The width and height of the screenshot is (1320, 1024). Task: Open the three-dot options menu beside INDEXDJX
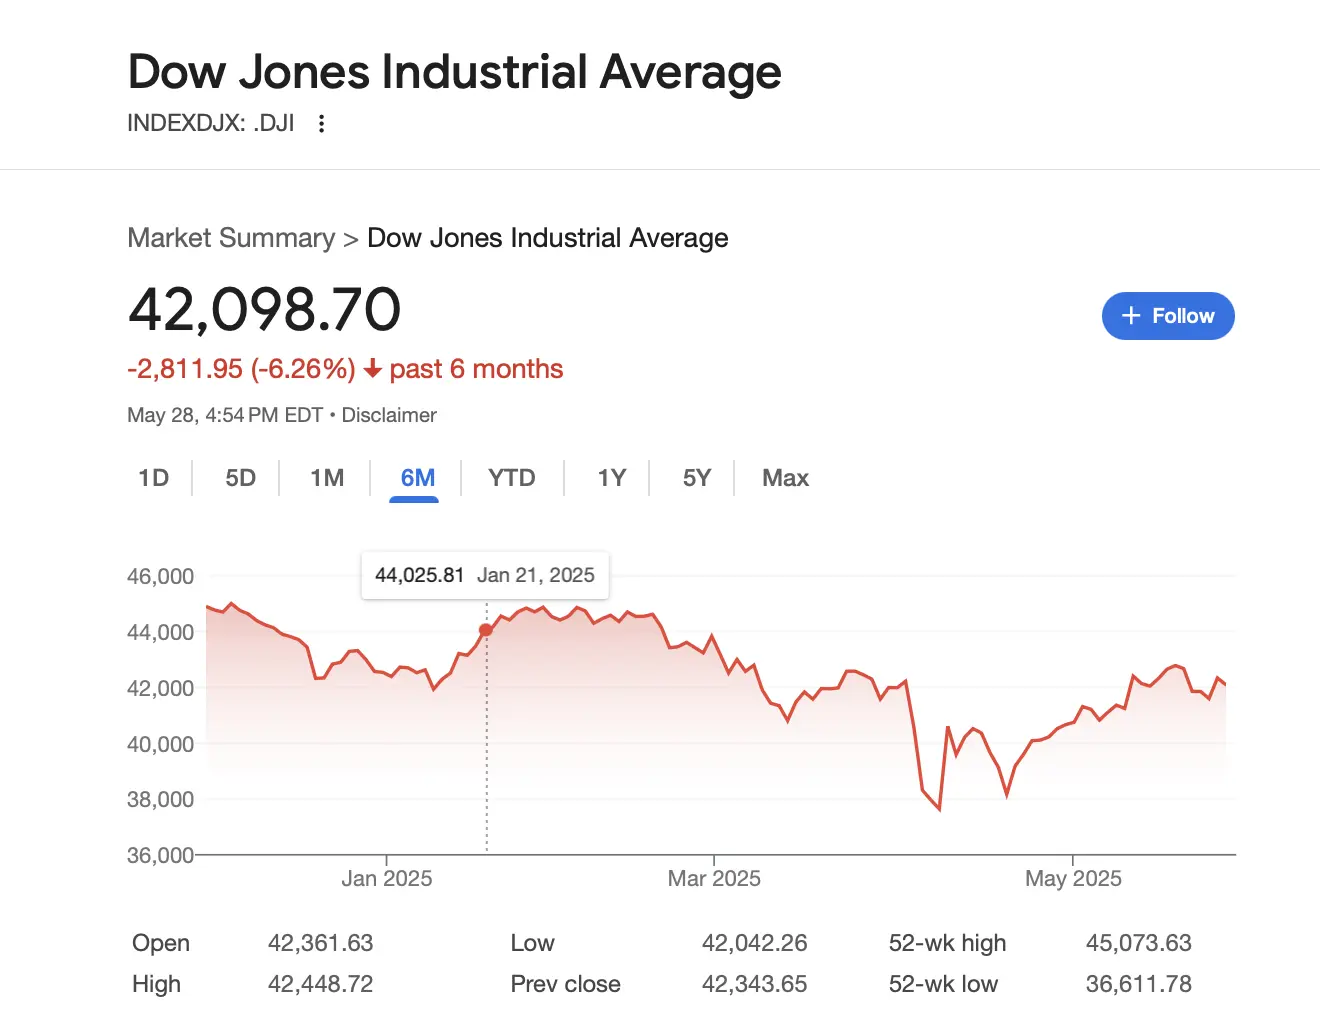[321, 124]
